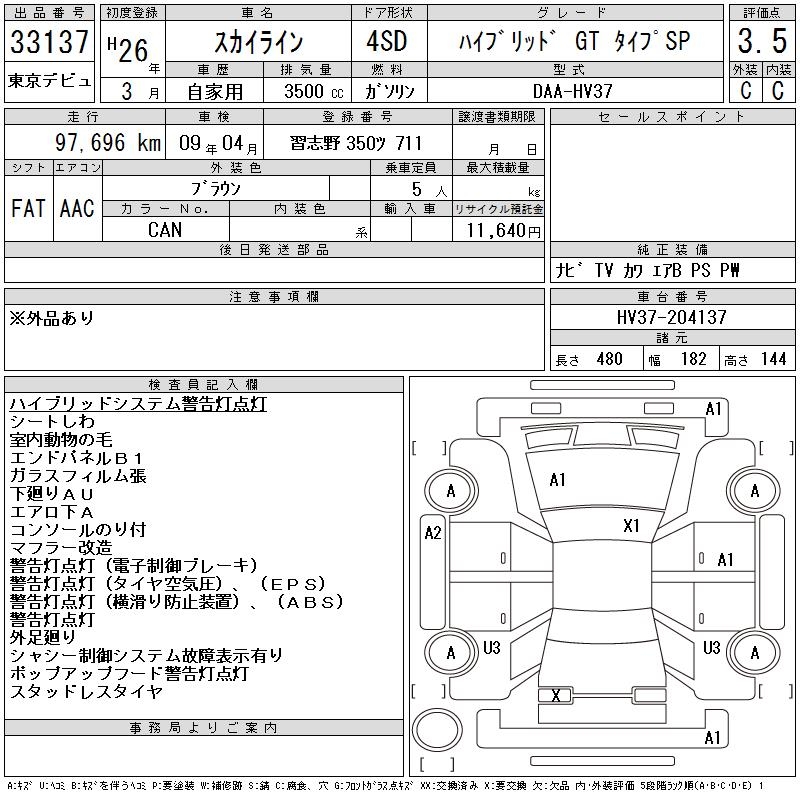
Task: Click inspection date 09年04月
Action: (x=218, y=143)
